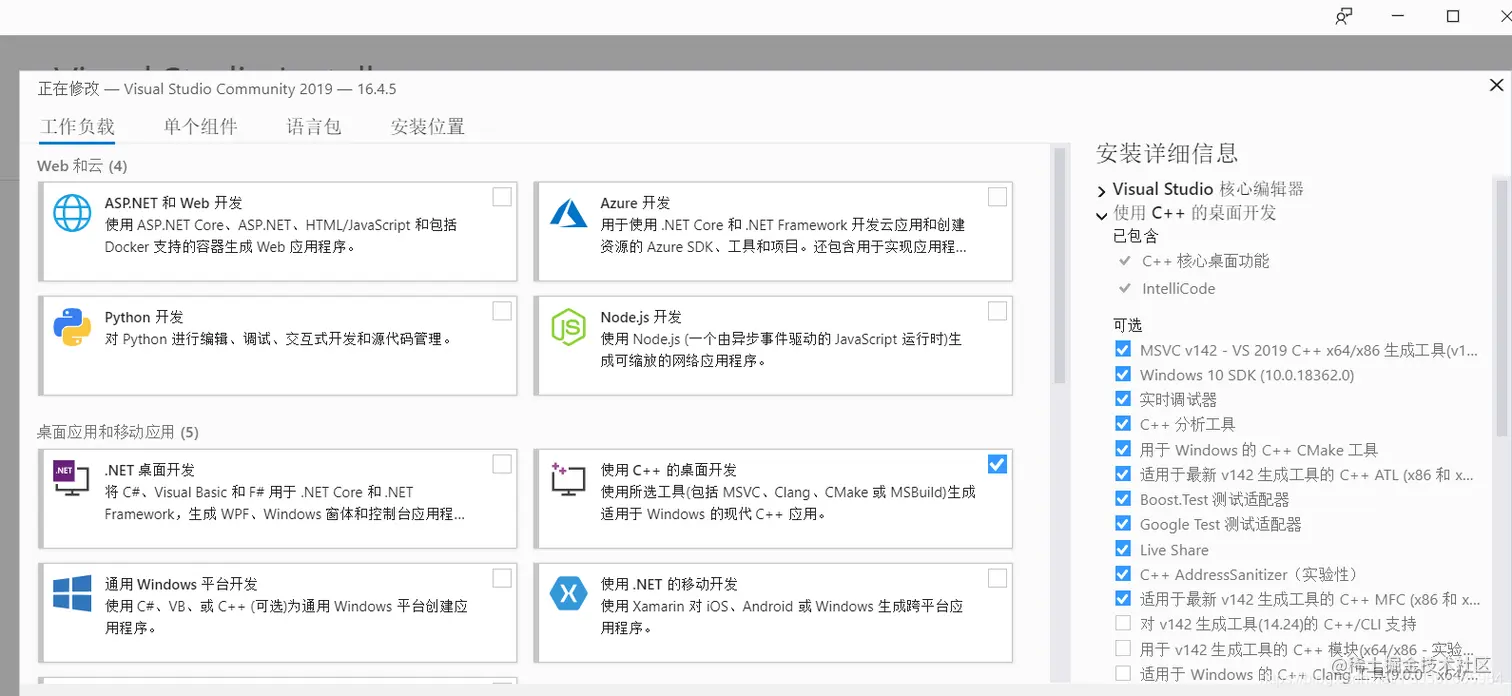The height and width of the screenshot is (696, 1512).
Task: Open the 安装位置 tab
Action: [x=427, y=126]
